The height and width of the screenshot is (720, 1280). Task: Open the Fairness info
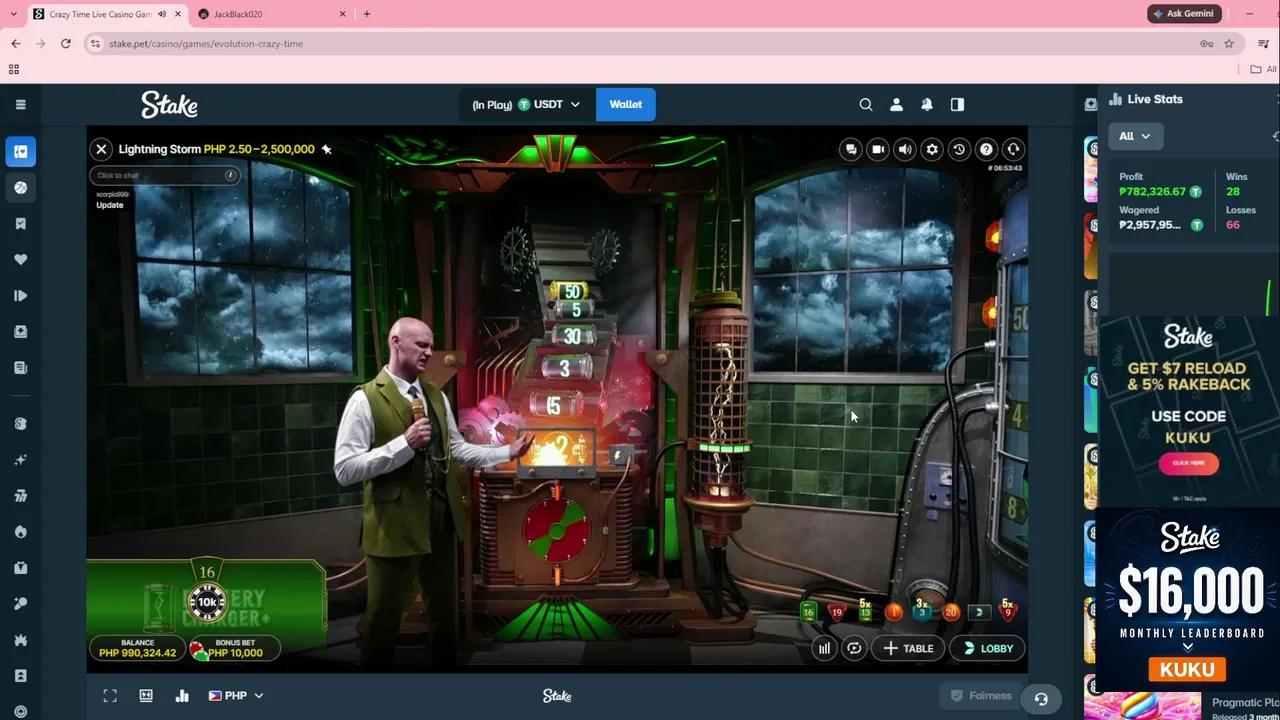981,696
